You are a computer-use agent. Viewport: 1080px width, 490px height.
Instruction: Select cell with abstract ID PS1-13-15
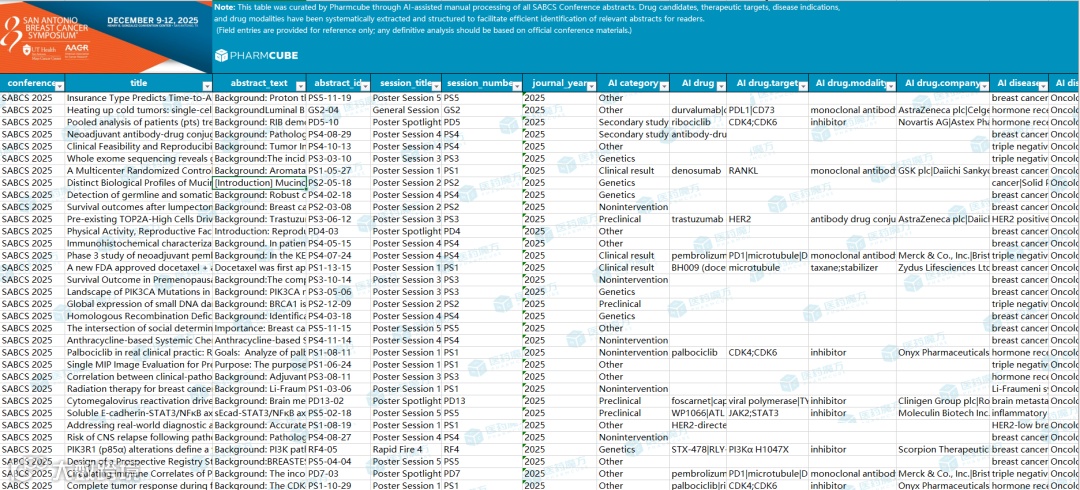tap(339, 267)
